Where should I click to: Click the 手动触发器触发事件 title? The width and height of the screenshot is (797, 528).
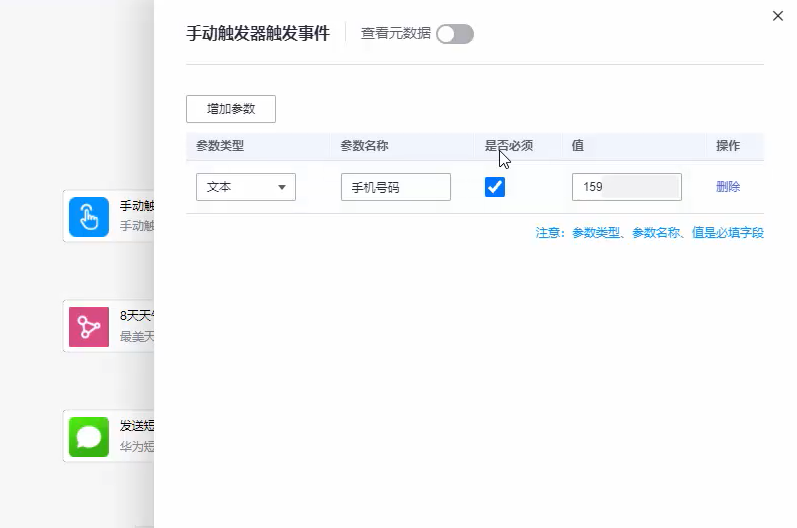(x=258, y=34)
